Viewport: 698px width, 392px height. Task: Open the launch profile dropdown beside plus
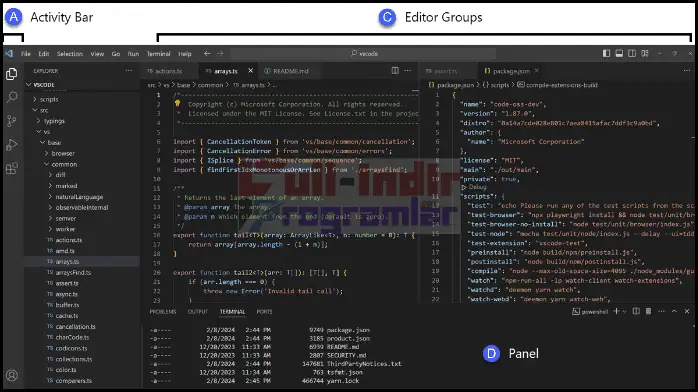point(625,312)
